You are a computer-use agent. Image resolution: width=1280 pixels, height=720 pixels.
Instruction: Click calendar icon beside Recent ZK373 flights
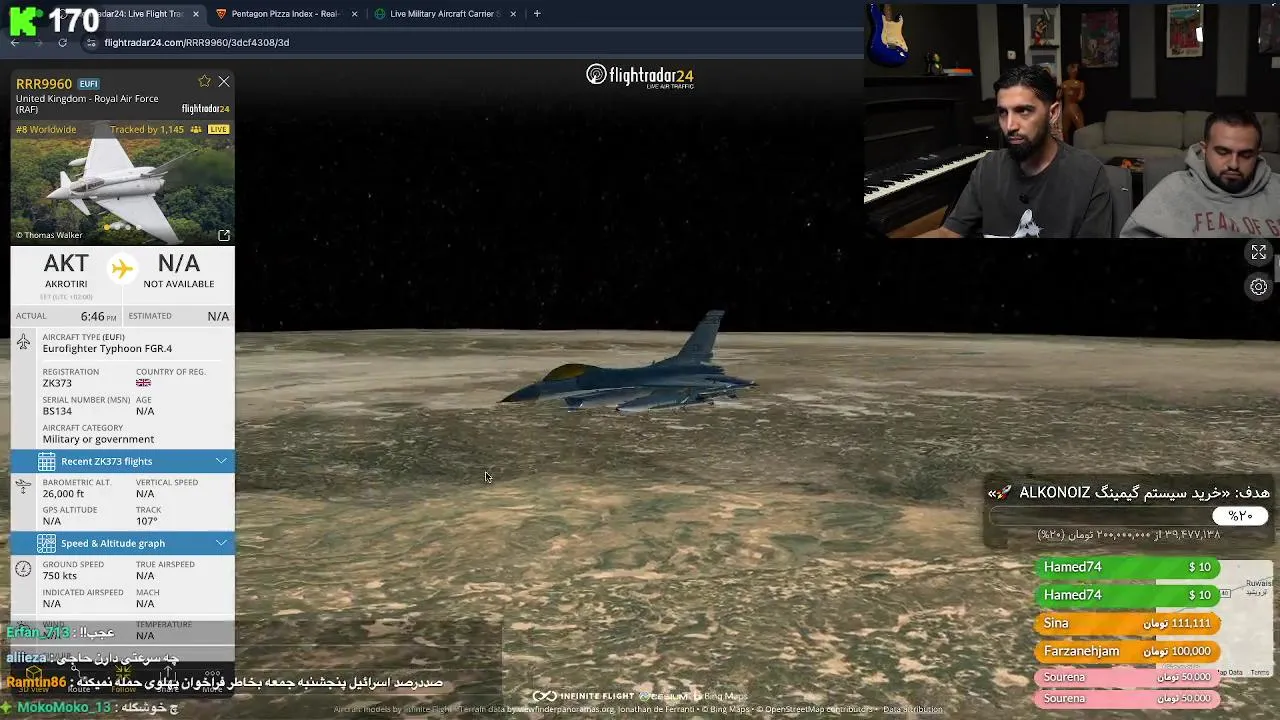[x=47, y=461]
